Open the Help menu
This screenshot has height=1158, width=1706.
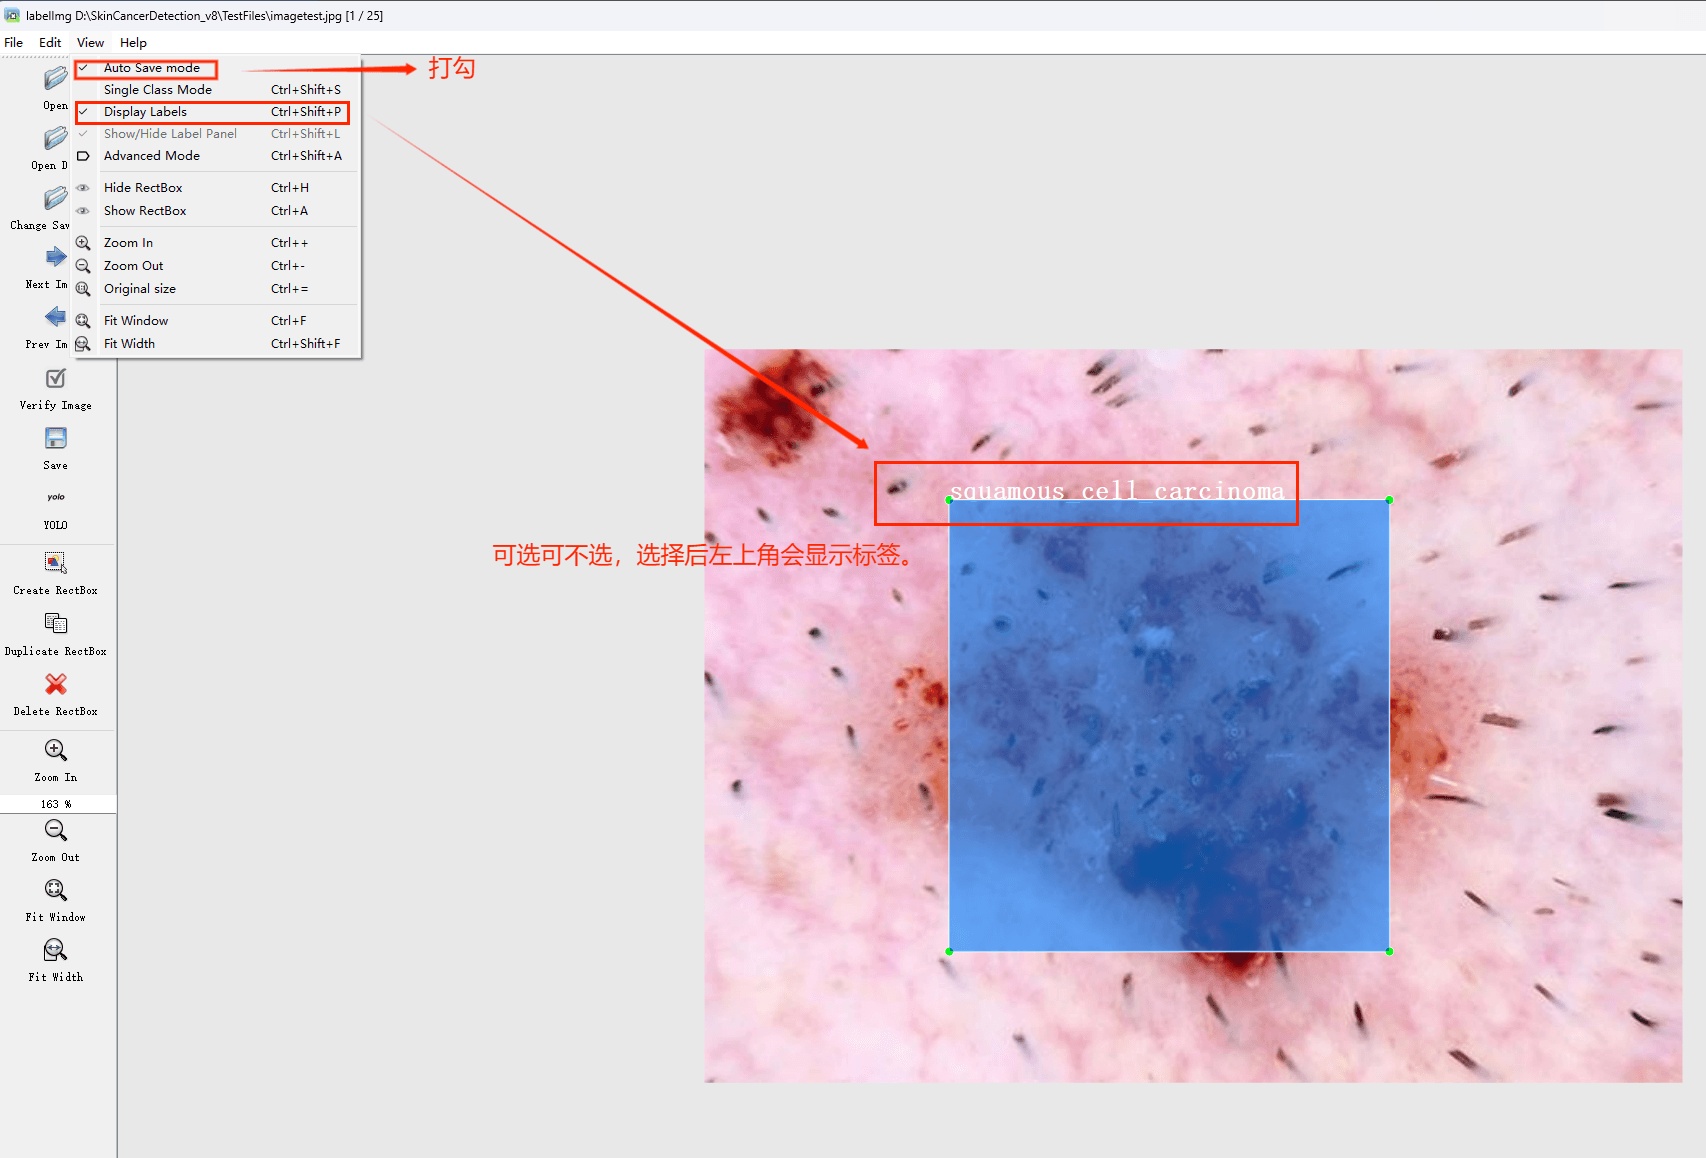point(133,43)
